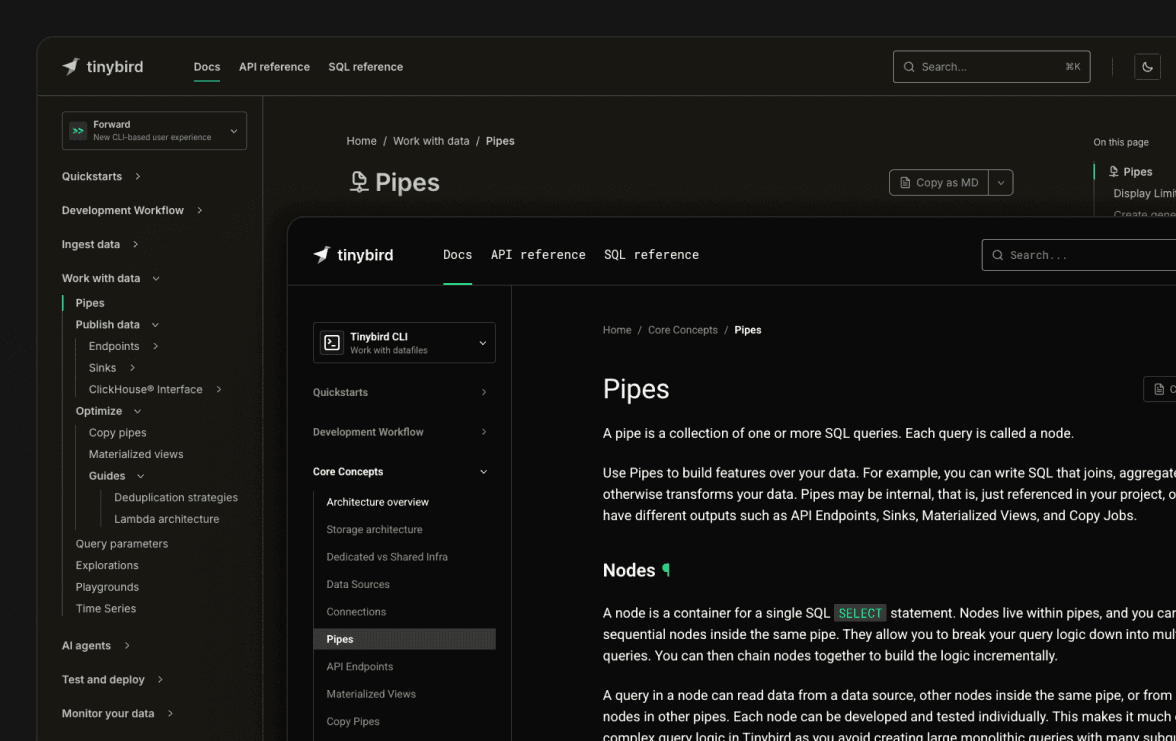
Task: Open Lambda architecture guide
Action: [x=166, y=519]
